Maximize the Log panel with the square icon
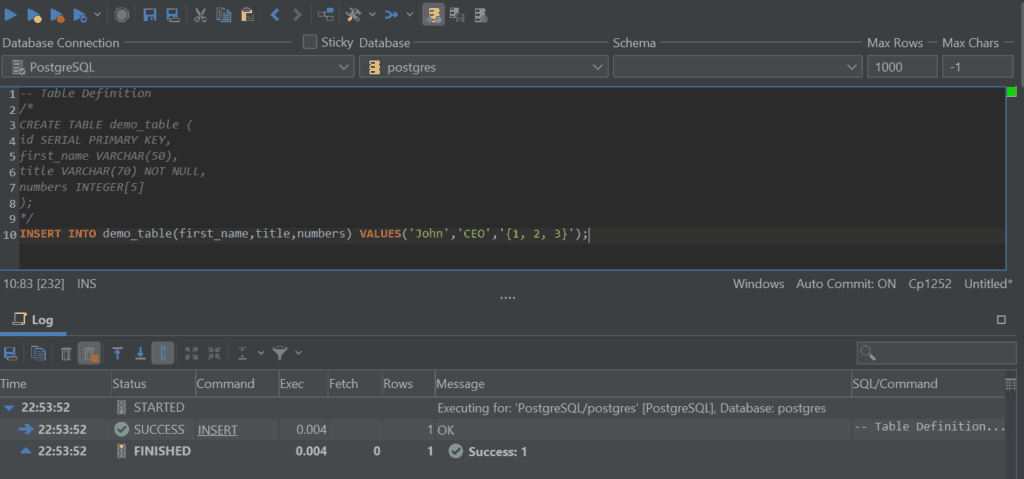1024x479 pixels. 1001,320
